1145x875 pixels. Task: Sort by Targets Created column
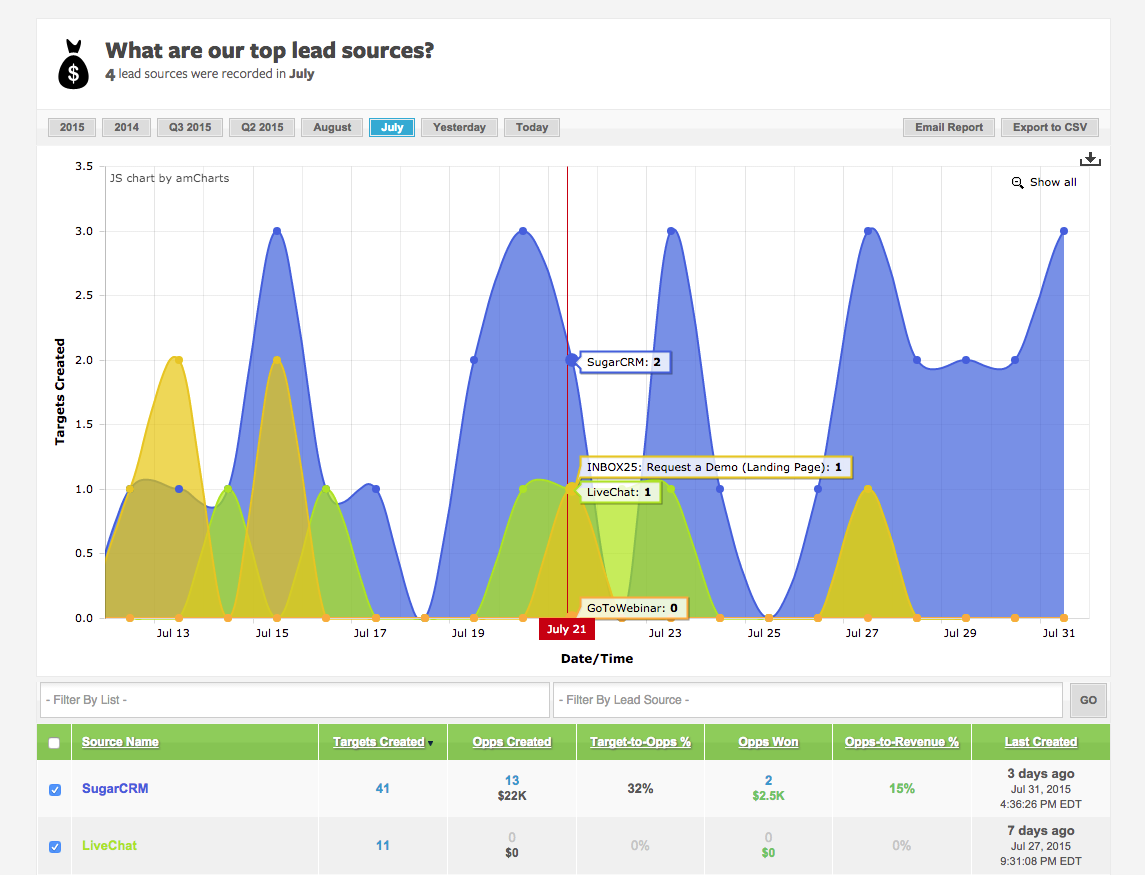(x=378, y=742)
